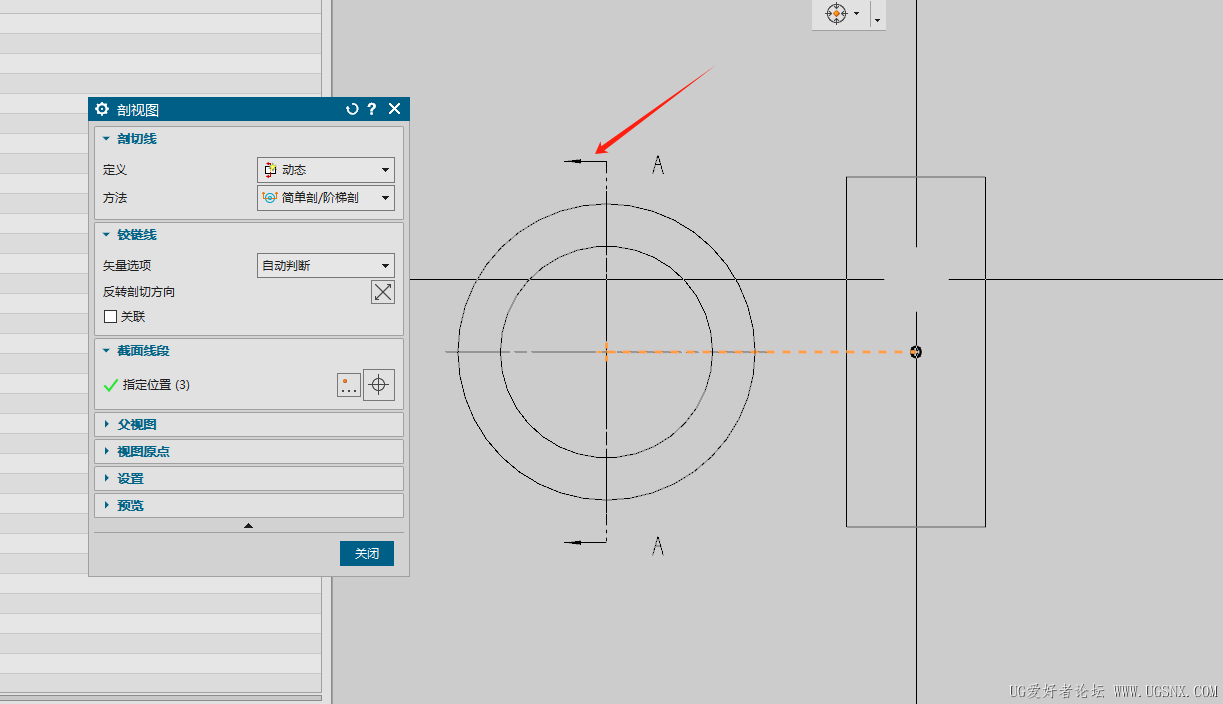The image size is (1223, 704).
Task: Click the lower section label A
Action: pos(658,545)
